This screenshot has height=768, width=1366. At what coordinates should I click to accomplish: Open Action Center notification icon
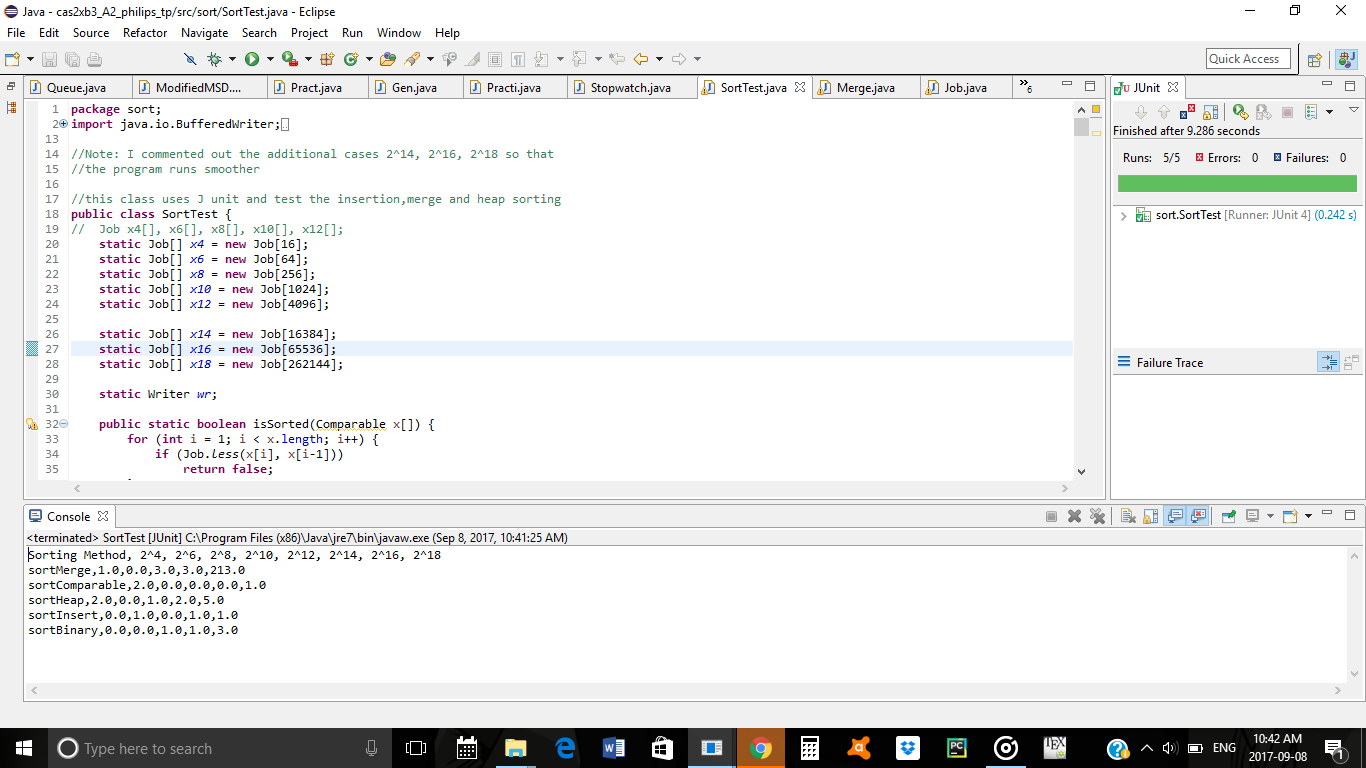point(1334,748)
